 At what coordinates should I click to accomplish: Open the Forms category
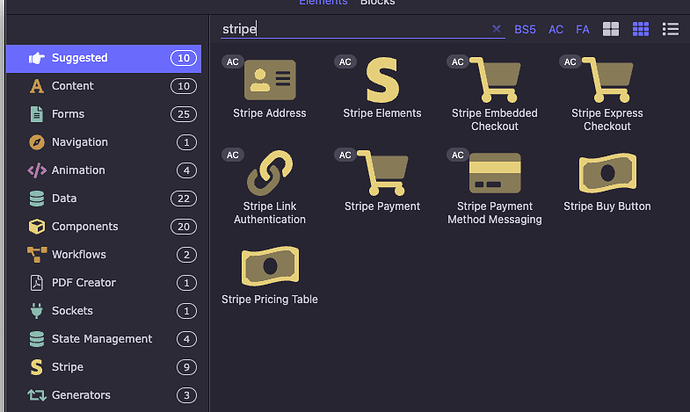click(103, 114)
